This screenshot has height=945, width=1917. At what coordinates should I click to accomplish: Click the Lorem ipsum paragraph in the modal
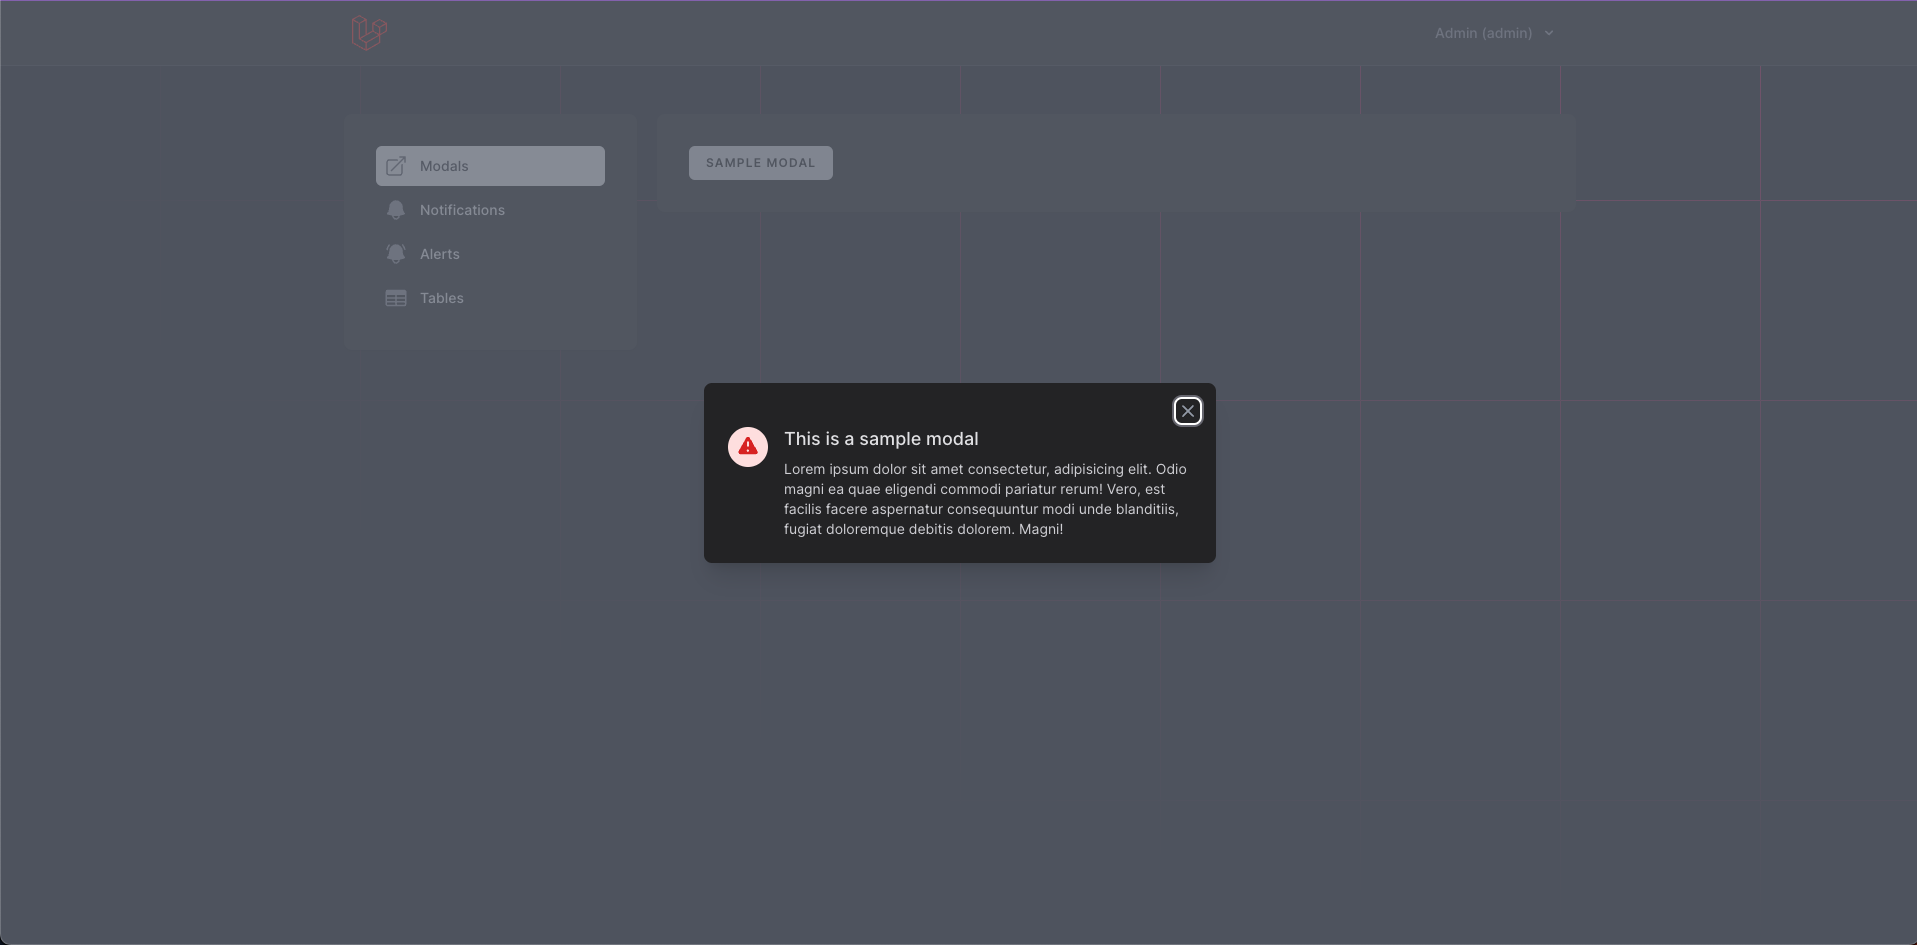985,499
